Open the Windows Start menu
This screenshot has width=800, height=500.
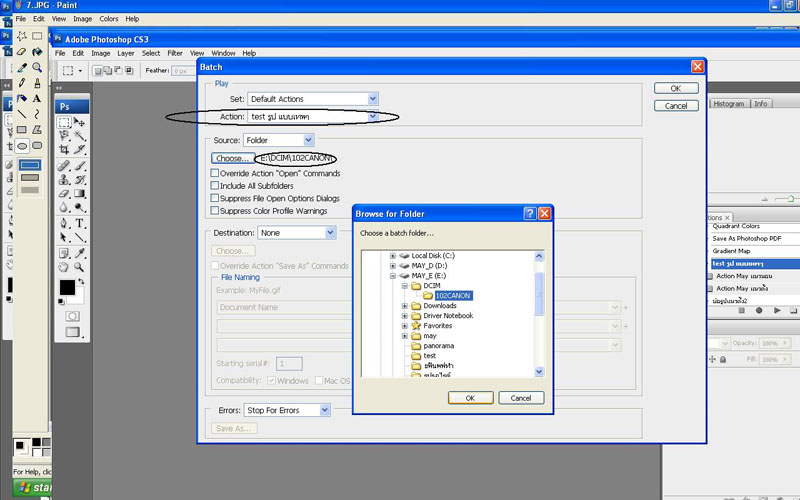[x=32, y=487]
